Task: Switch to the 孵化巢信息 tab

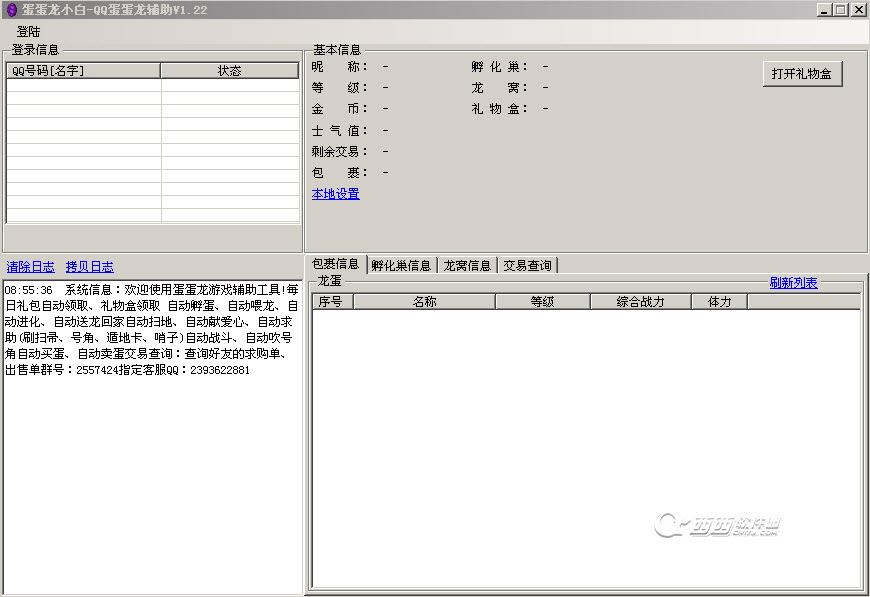Action: [401, 265]
